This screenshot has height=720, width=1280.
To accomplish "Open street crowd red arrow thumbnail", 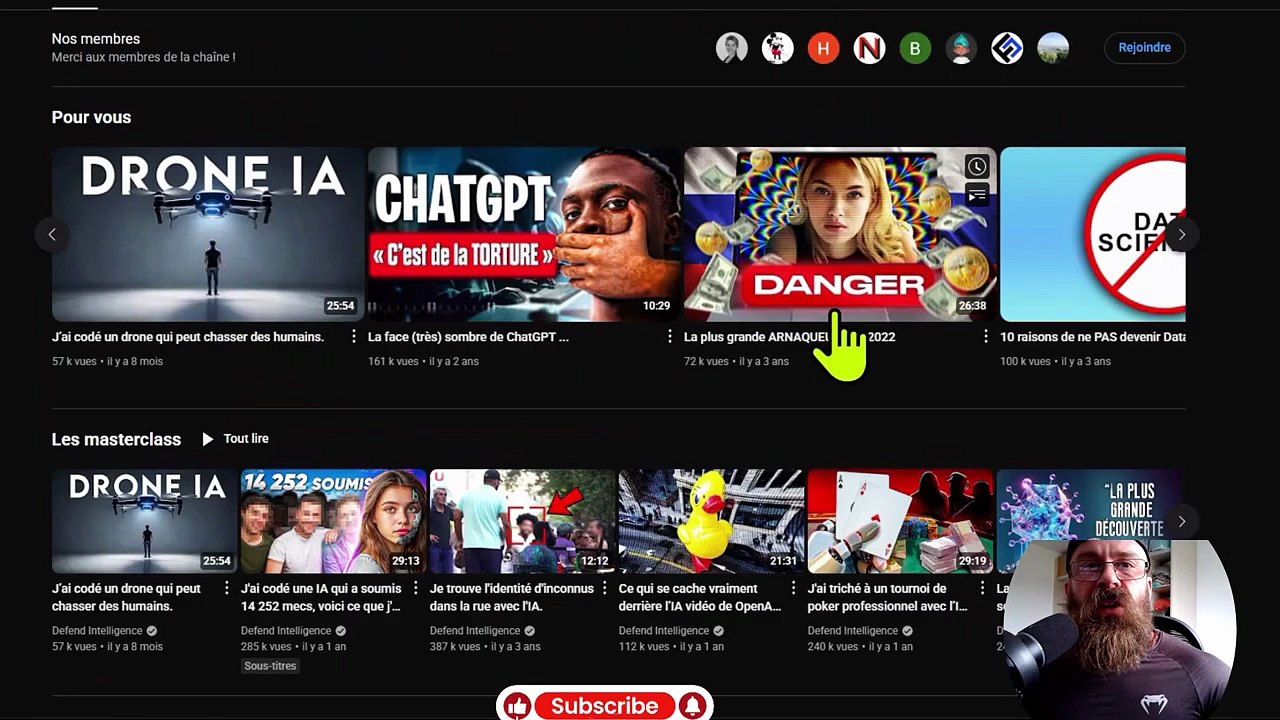I will (522, 522).
